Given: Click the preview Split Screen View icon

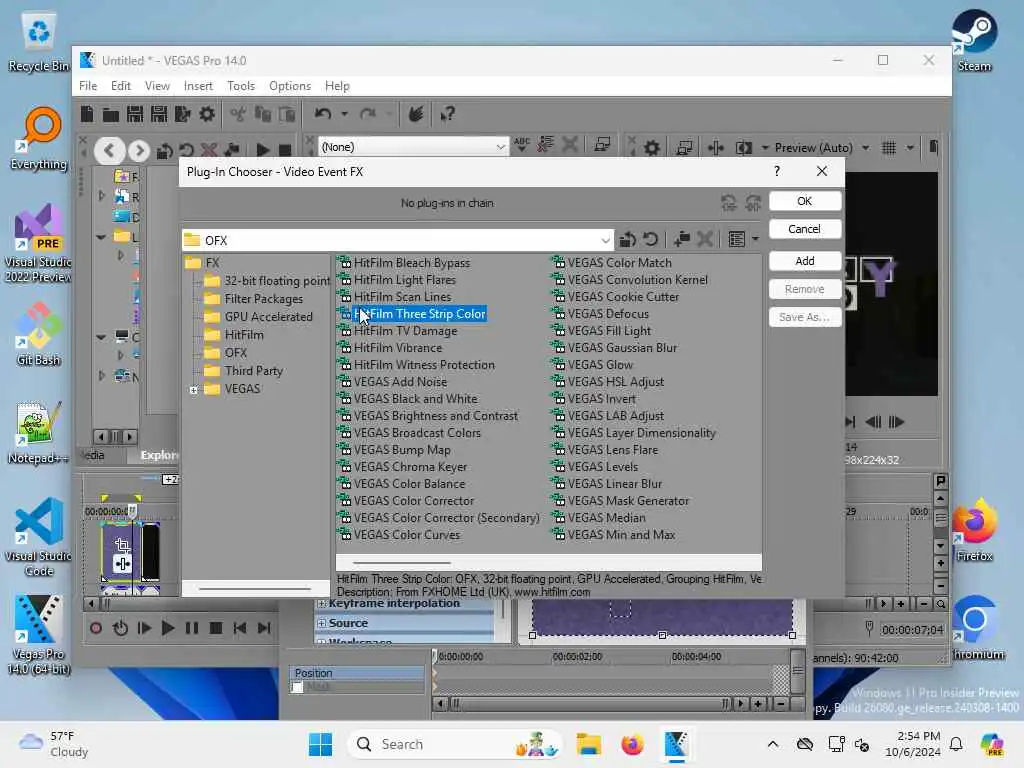Looking at the screenshot, I should tap(744, 148).
